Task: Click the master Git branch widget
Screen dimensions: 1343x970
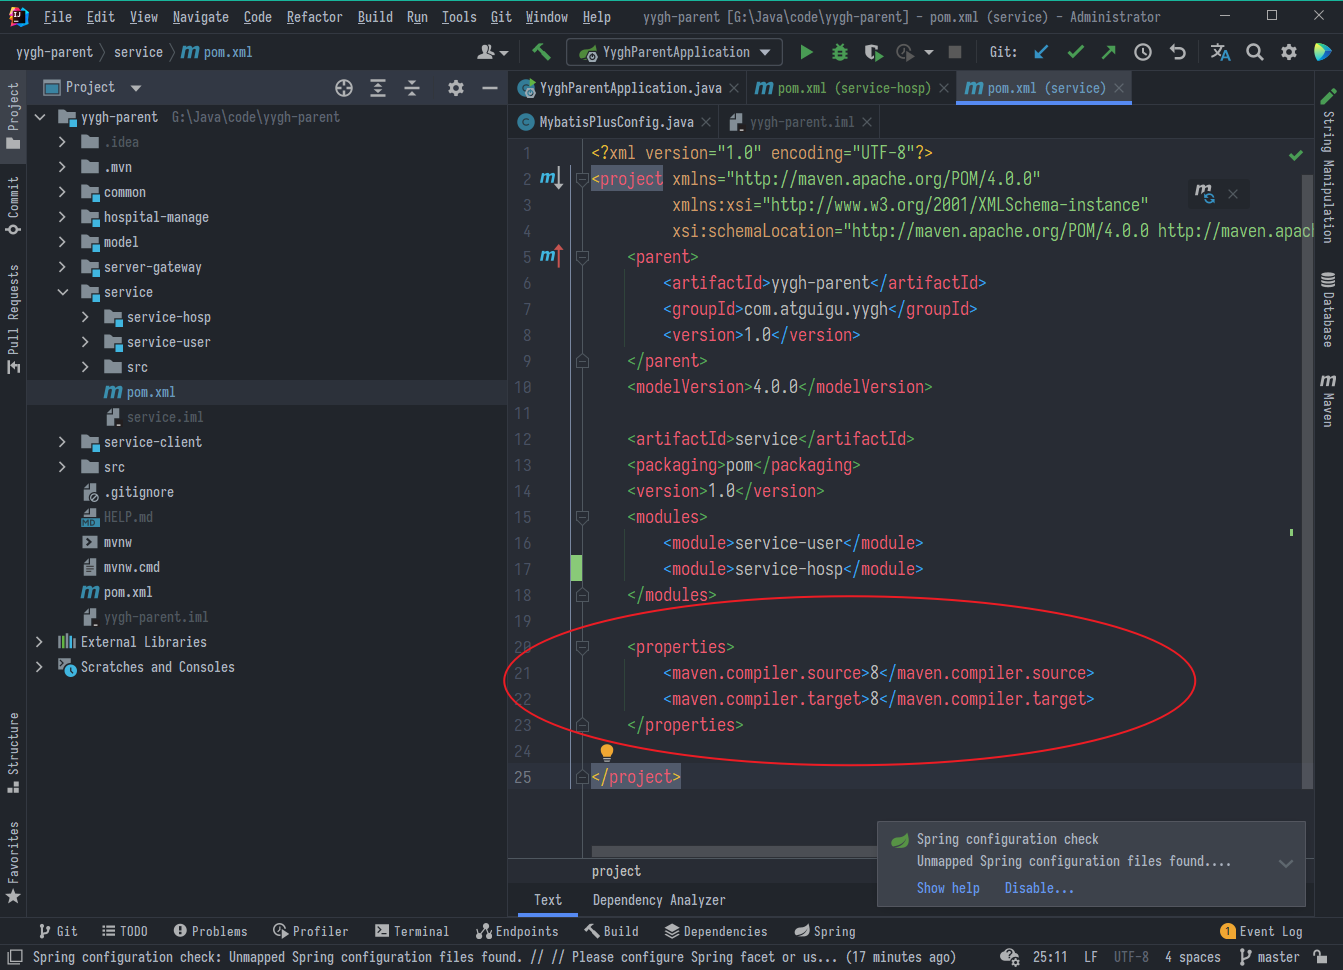Action: click(1269, 957)
